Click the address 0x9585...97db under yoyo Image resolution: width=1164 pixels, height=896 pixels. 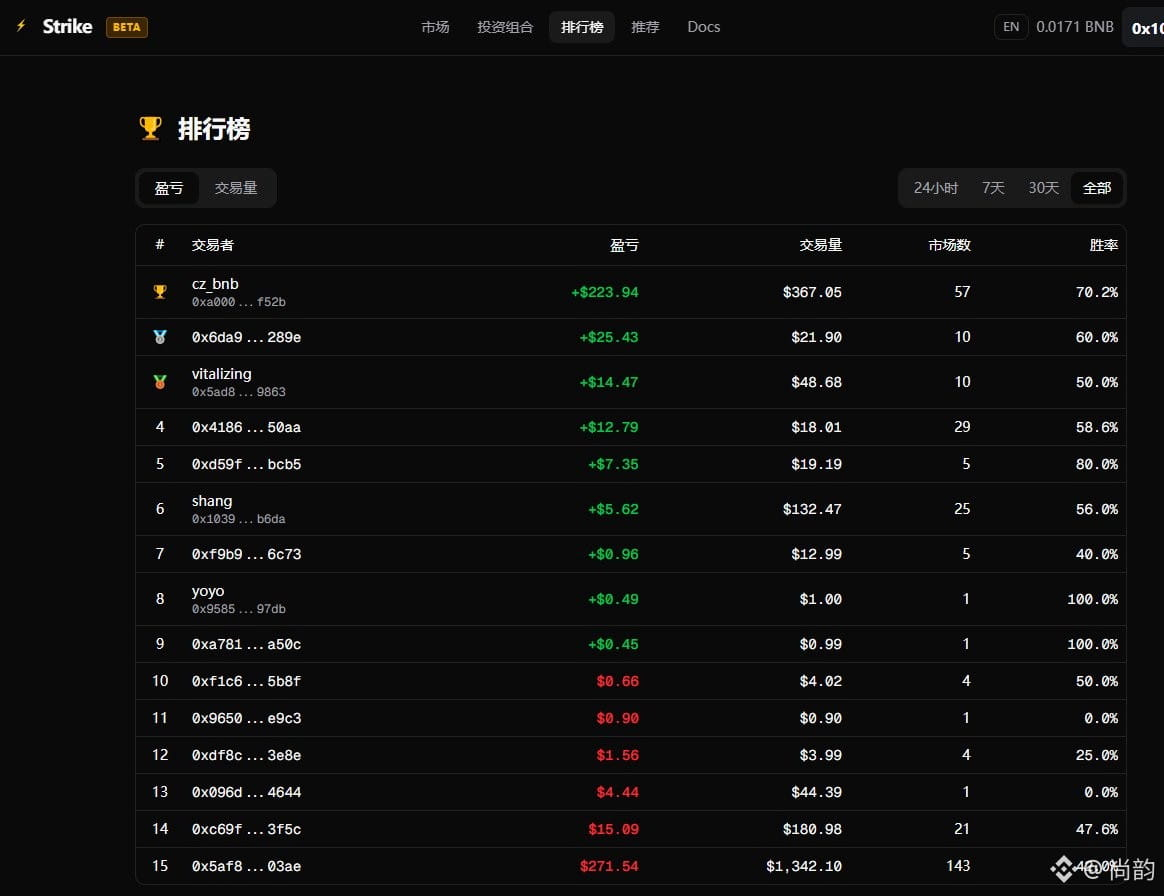point(238,609)
